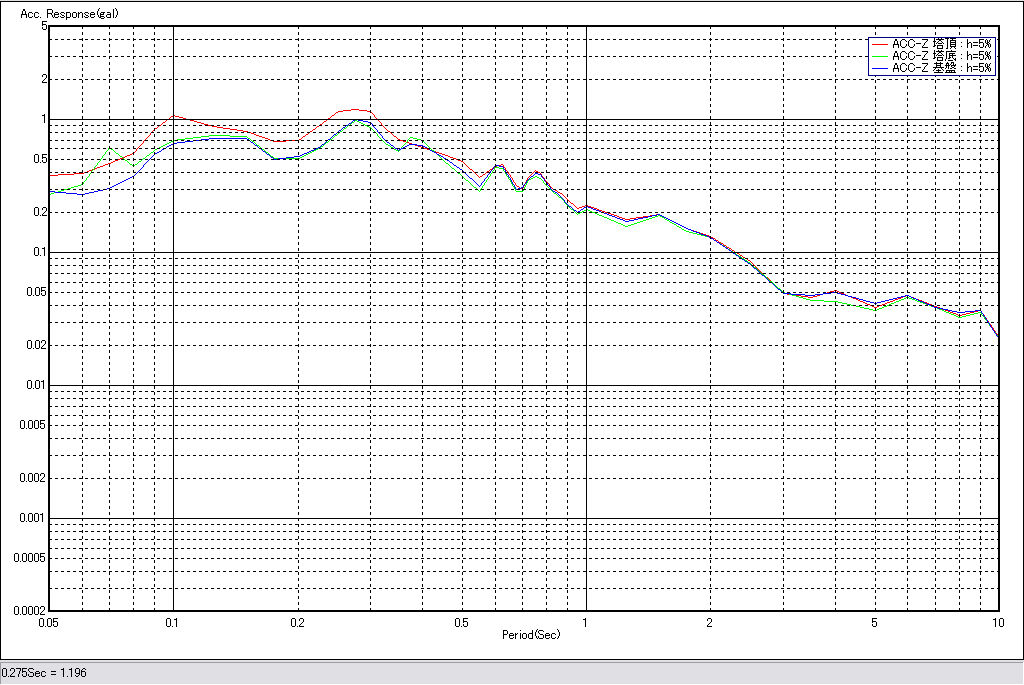
Task: Click the Period(Sec) axis title
Action: point(531,635)
